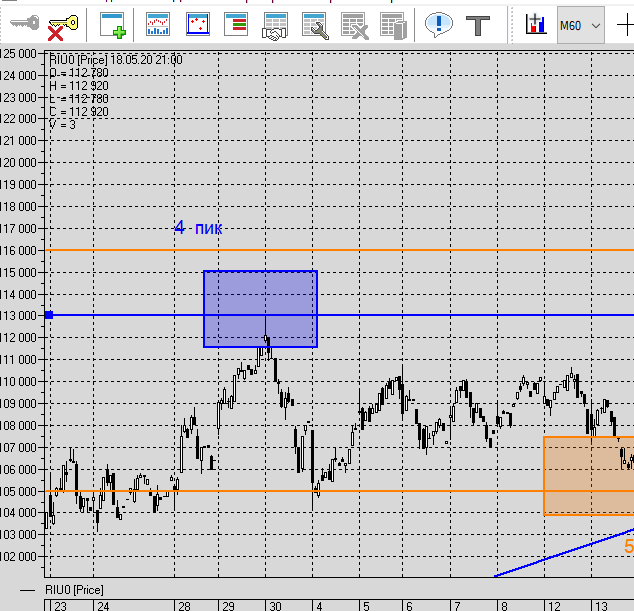Click date label '24' on time axis

coord(103,606)
